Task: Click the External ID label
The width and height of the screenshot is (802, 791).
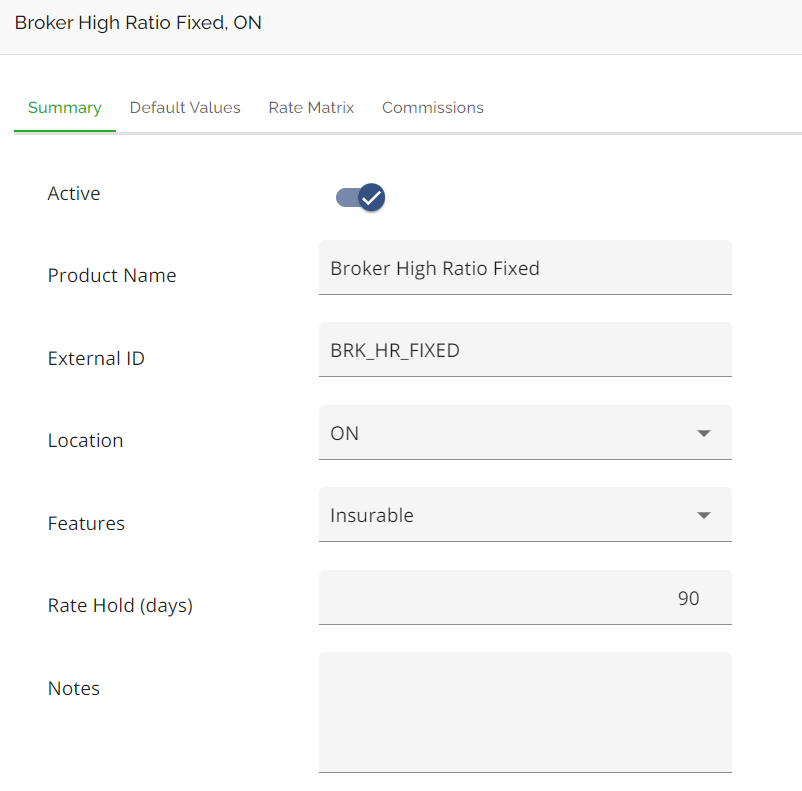Action: click(96, 358)
